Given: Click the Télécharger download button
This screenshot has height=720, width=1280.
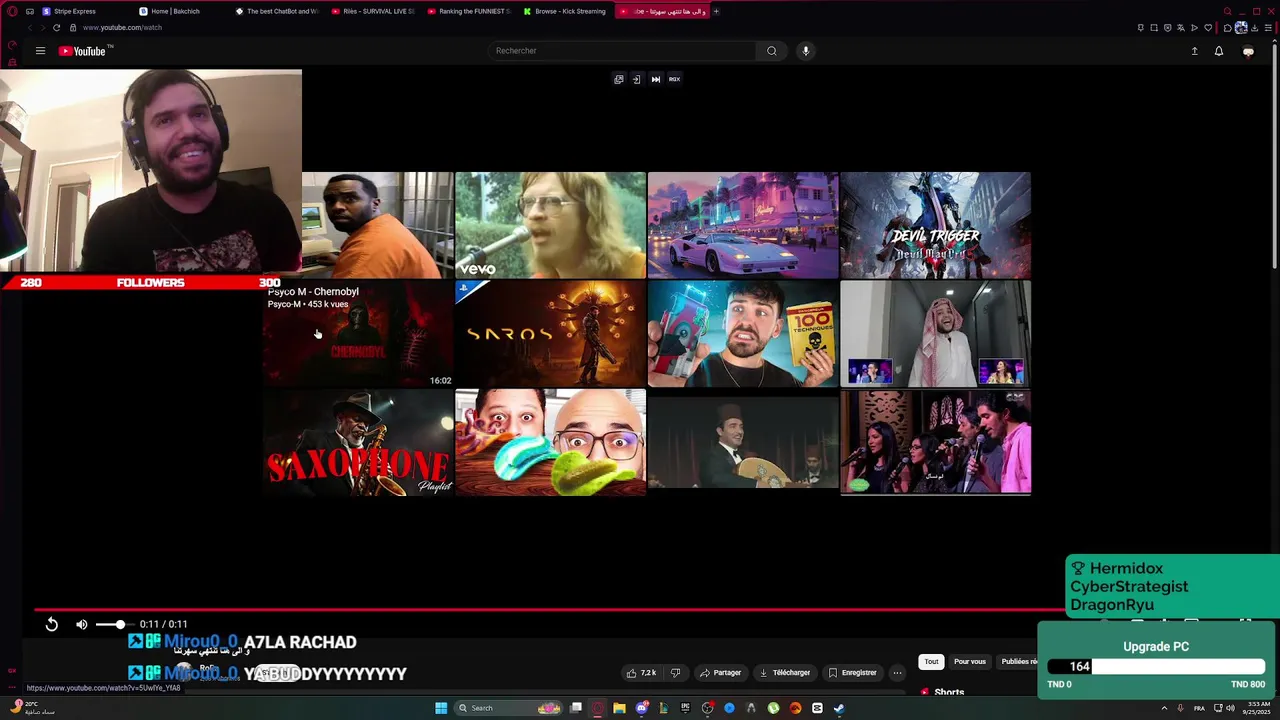Looking at the screenshot, I should 784,673.
